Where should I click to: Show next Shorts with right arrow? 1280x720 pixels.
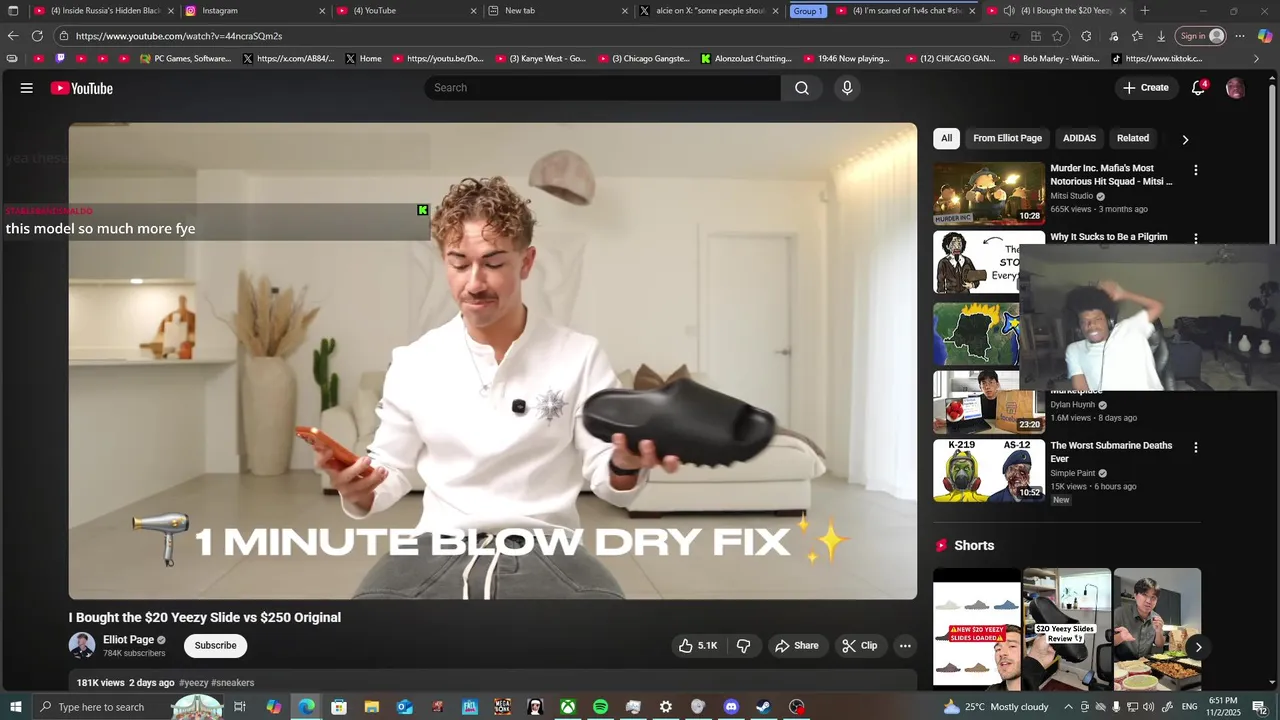(x=1198, y=647)
